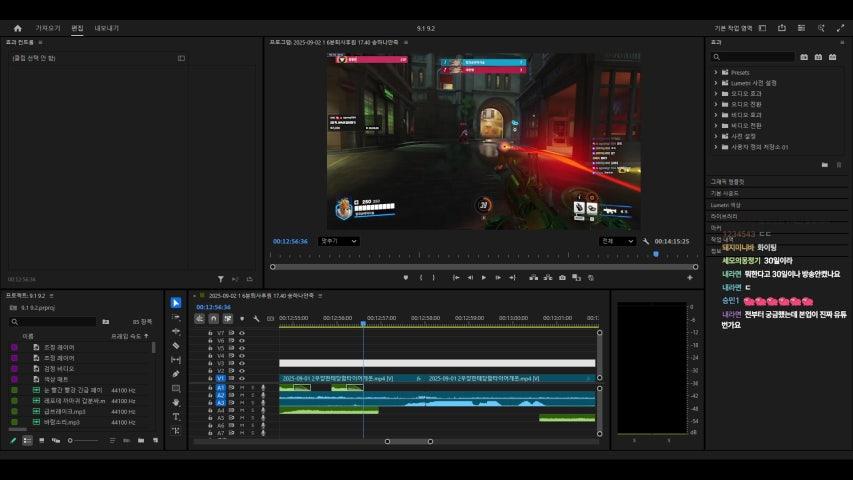
Task: Select the Pen tool
Action: [176, 373]
